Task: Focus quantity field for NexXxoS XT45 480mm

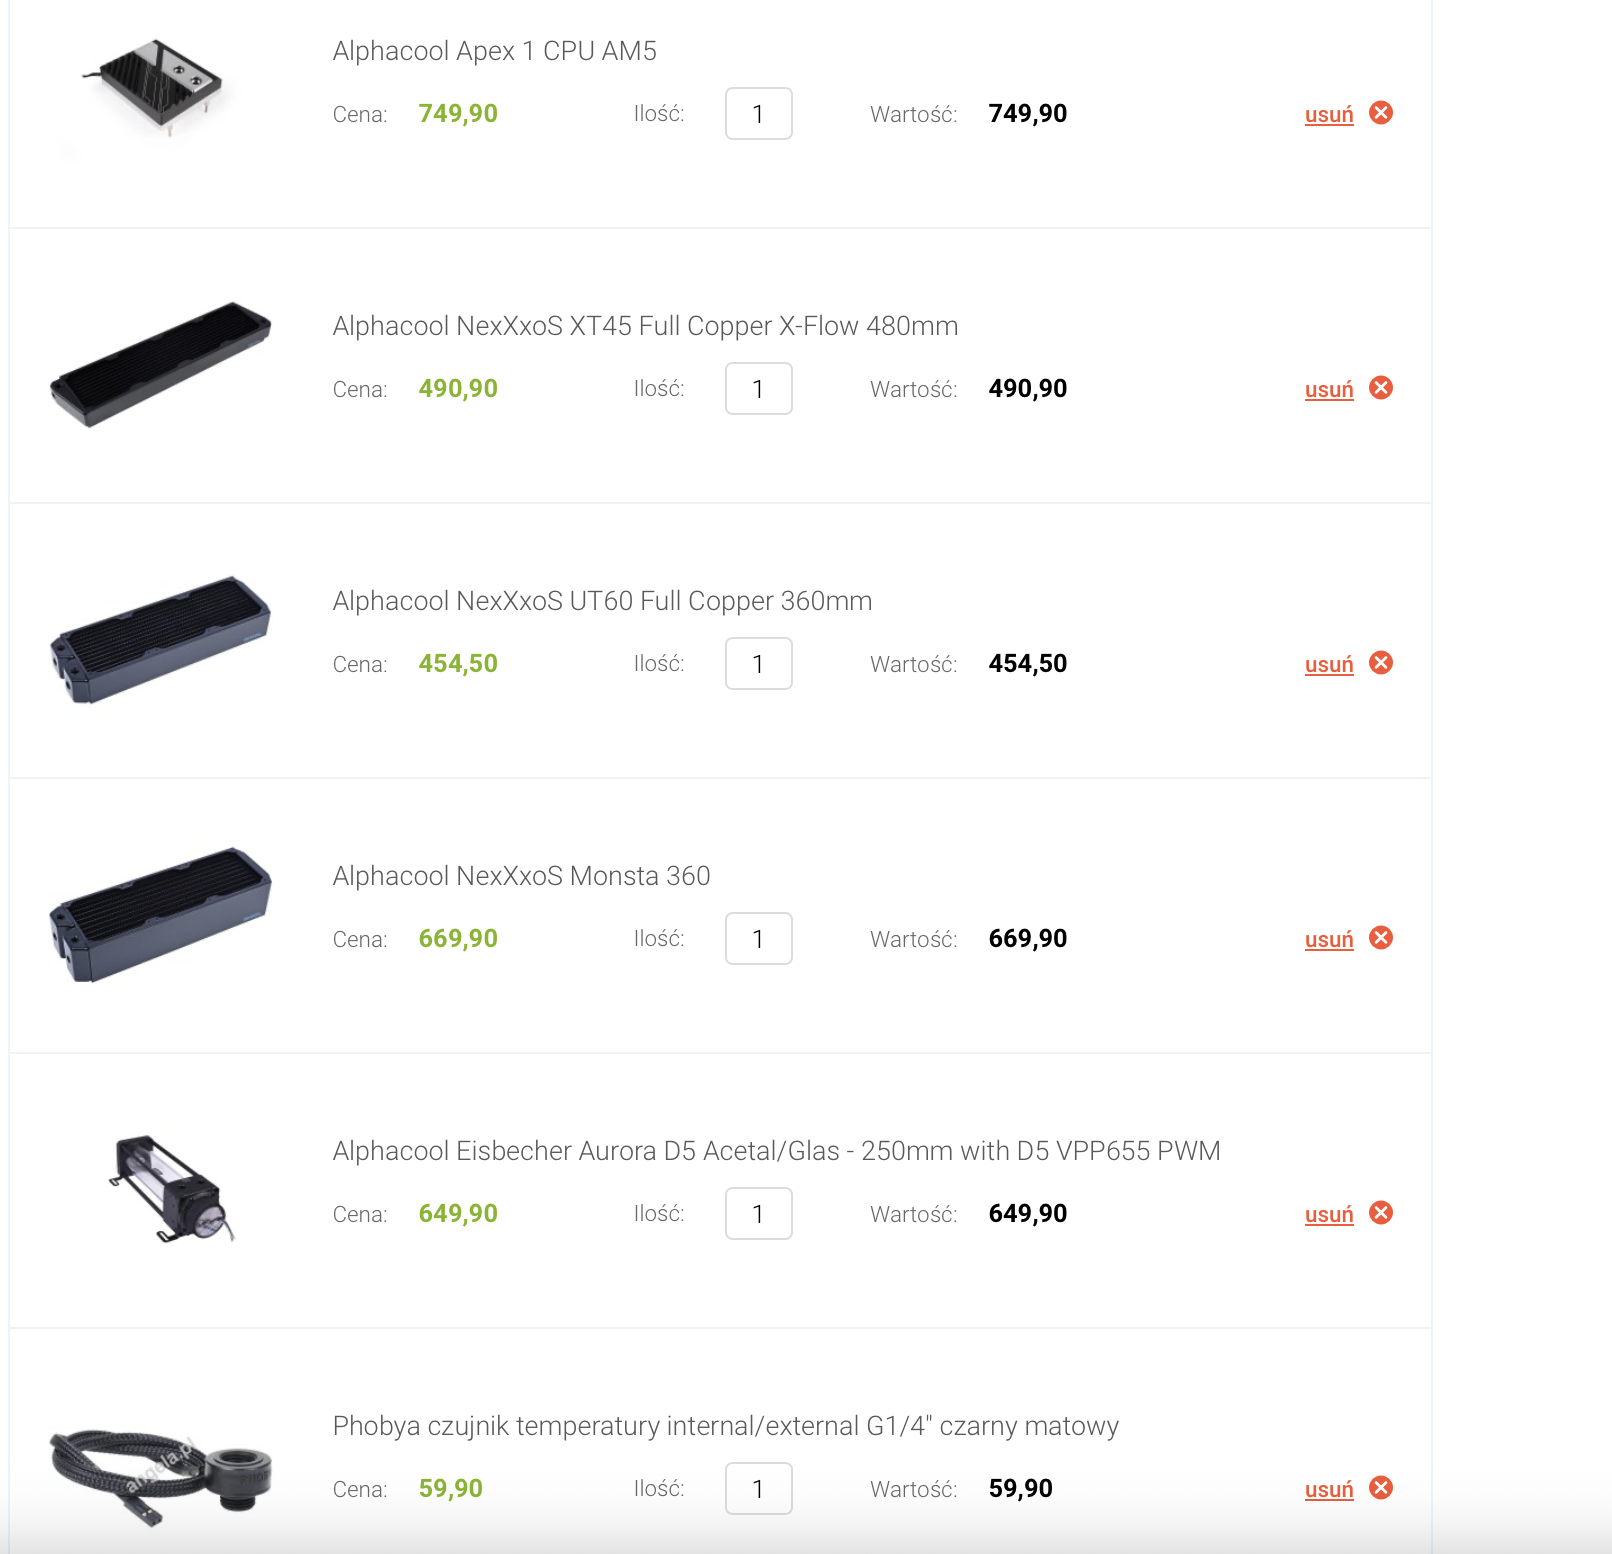Action: coord(759,389)
